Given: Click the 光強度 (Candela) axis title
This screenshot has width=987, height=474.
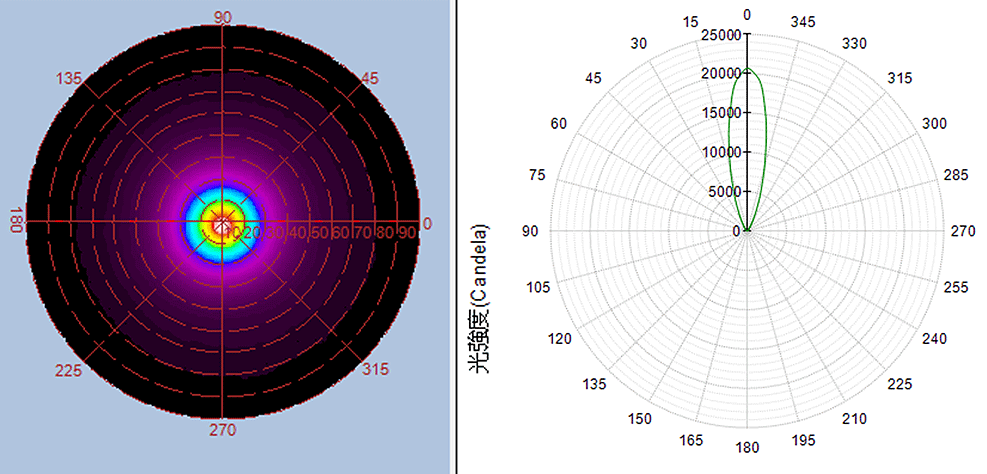Looking at the screenshot, I should 481,300.
